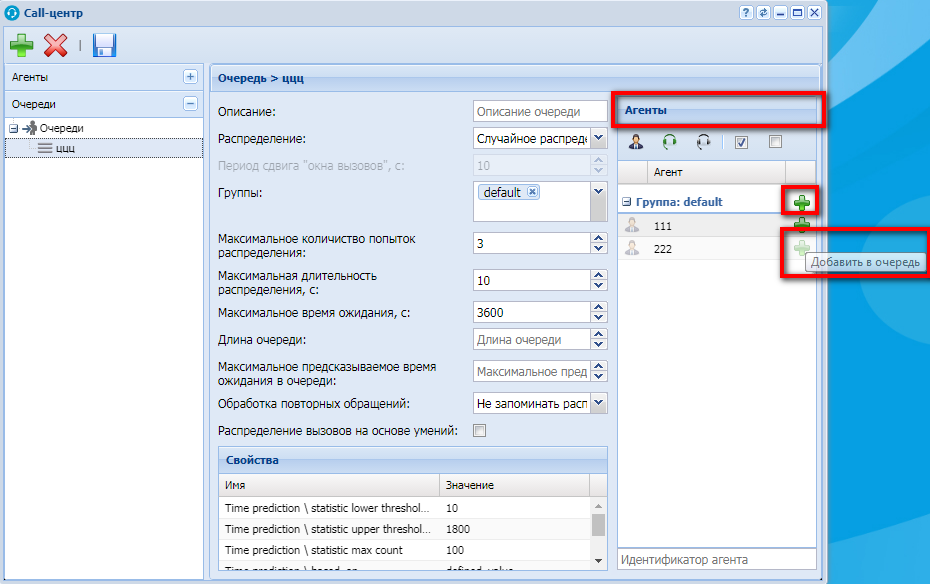Click agent name 111 in list
930x584 pixels.
[663, 226]
